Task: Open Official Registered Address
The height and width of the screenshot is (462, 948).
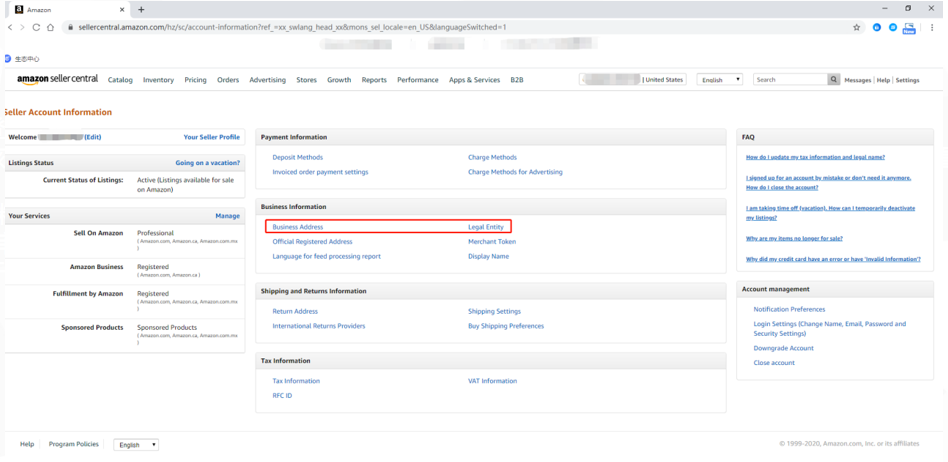Action: [x=313, y=241]
